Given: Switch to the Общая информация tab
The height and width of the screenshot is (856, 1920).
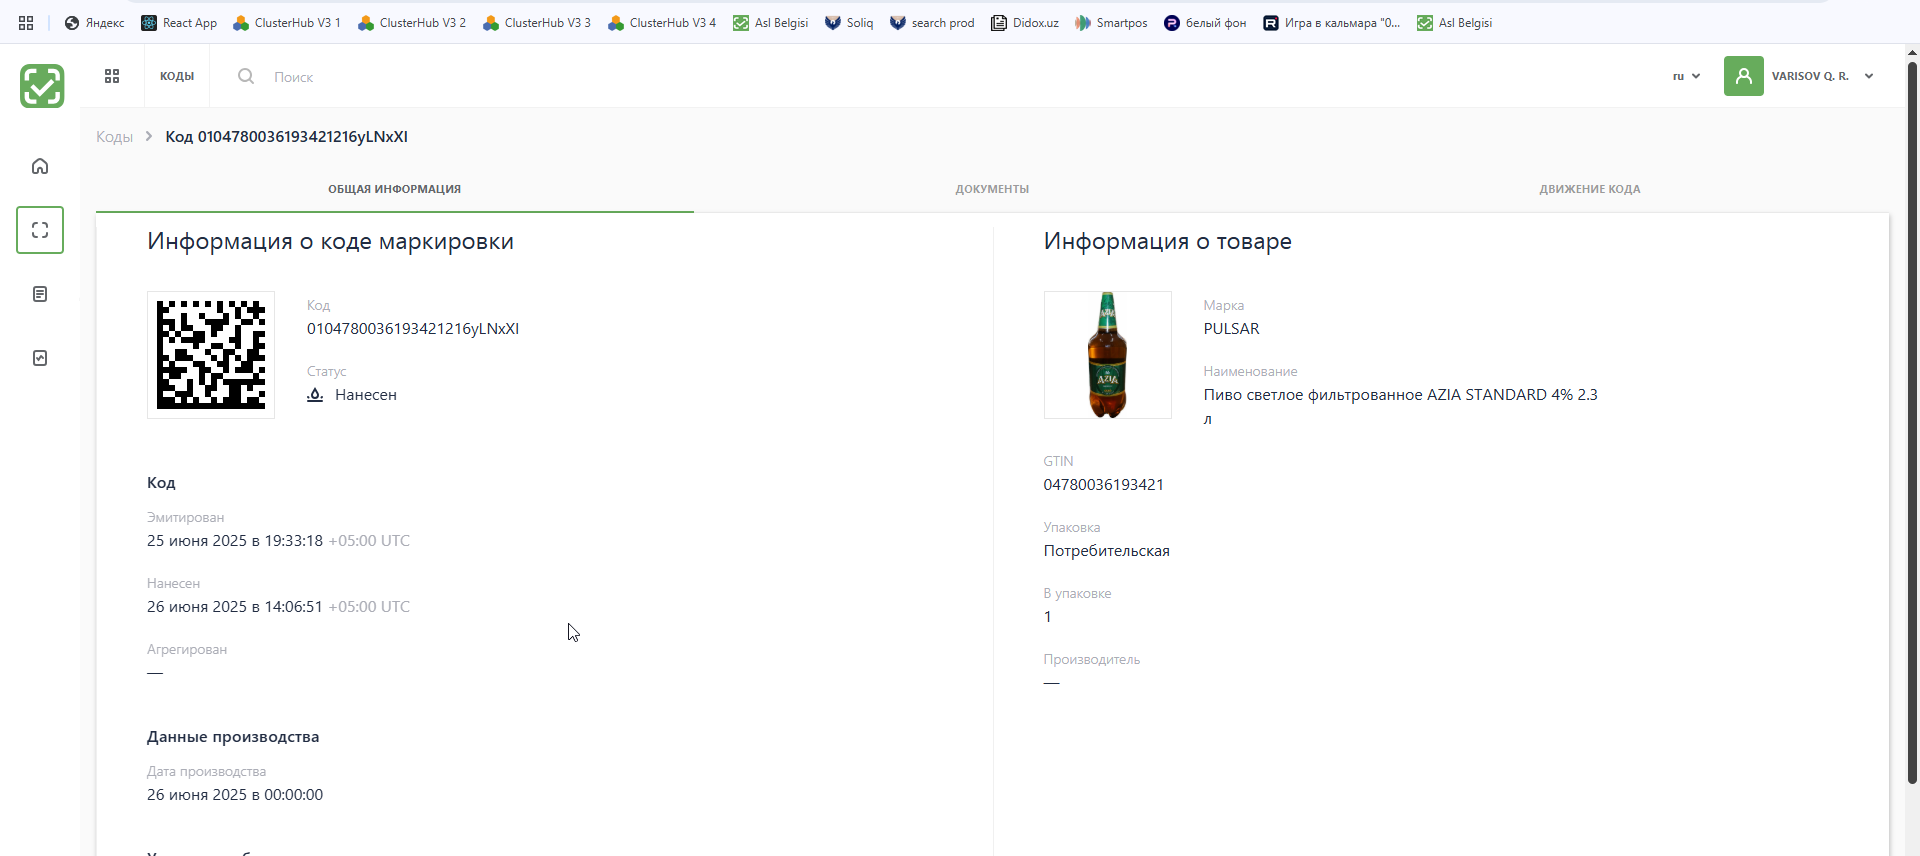Looking at the screenshot, I should coord(395,189).
